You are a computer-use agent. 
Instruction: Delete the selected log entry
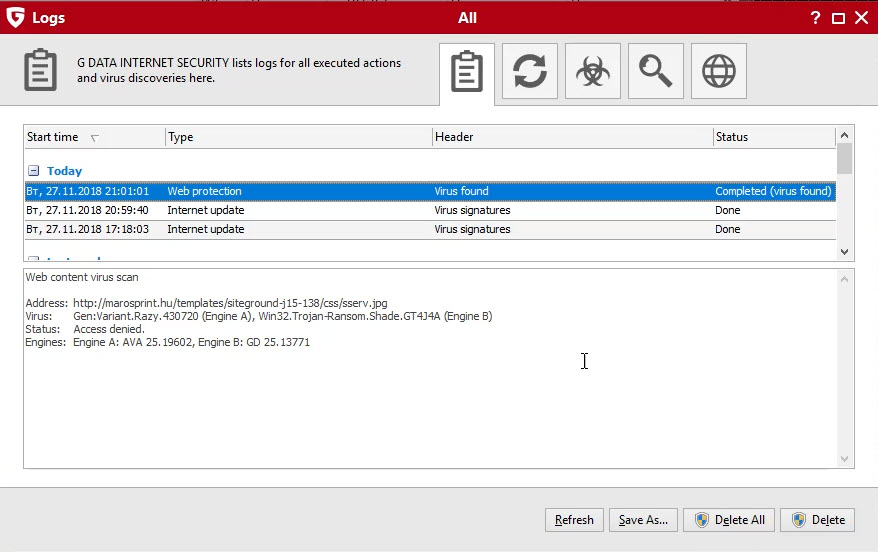[818, 520]
